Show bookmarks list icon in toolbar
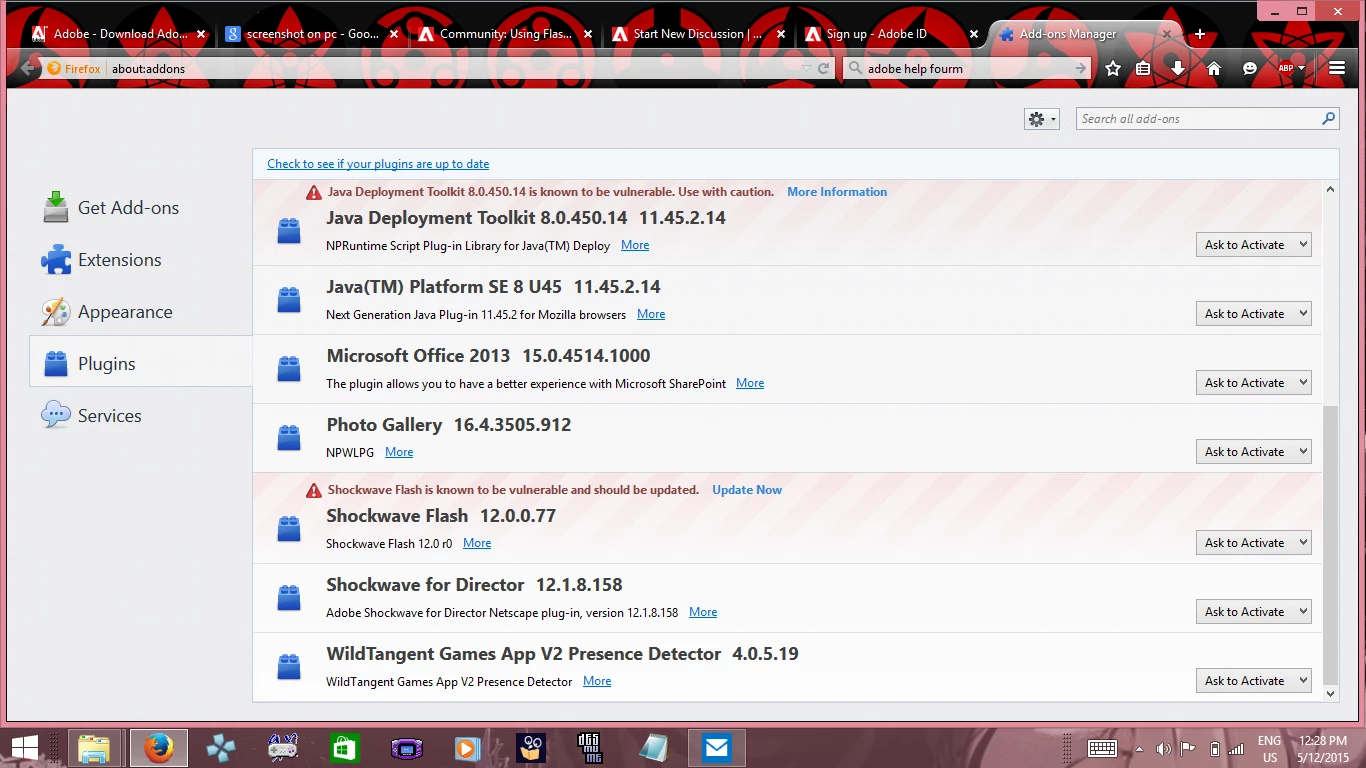1366x768 pixels. point(1143,68)
